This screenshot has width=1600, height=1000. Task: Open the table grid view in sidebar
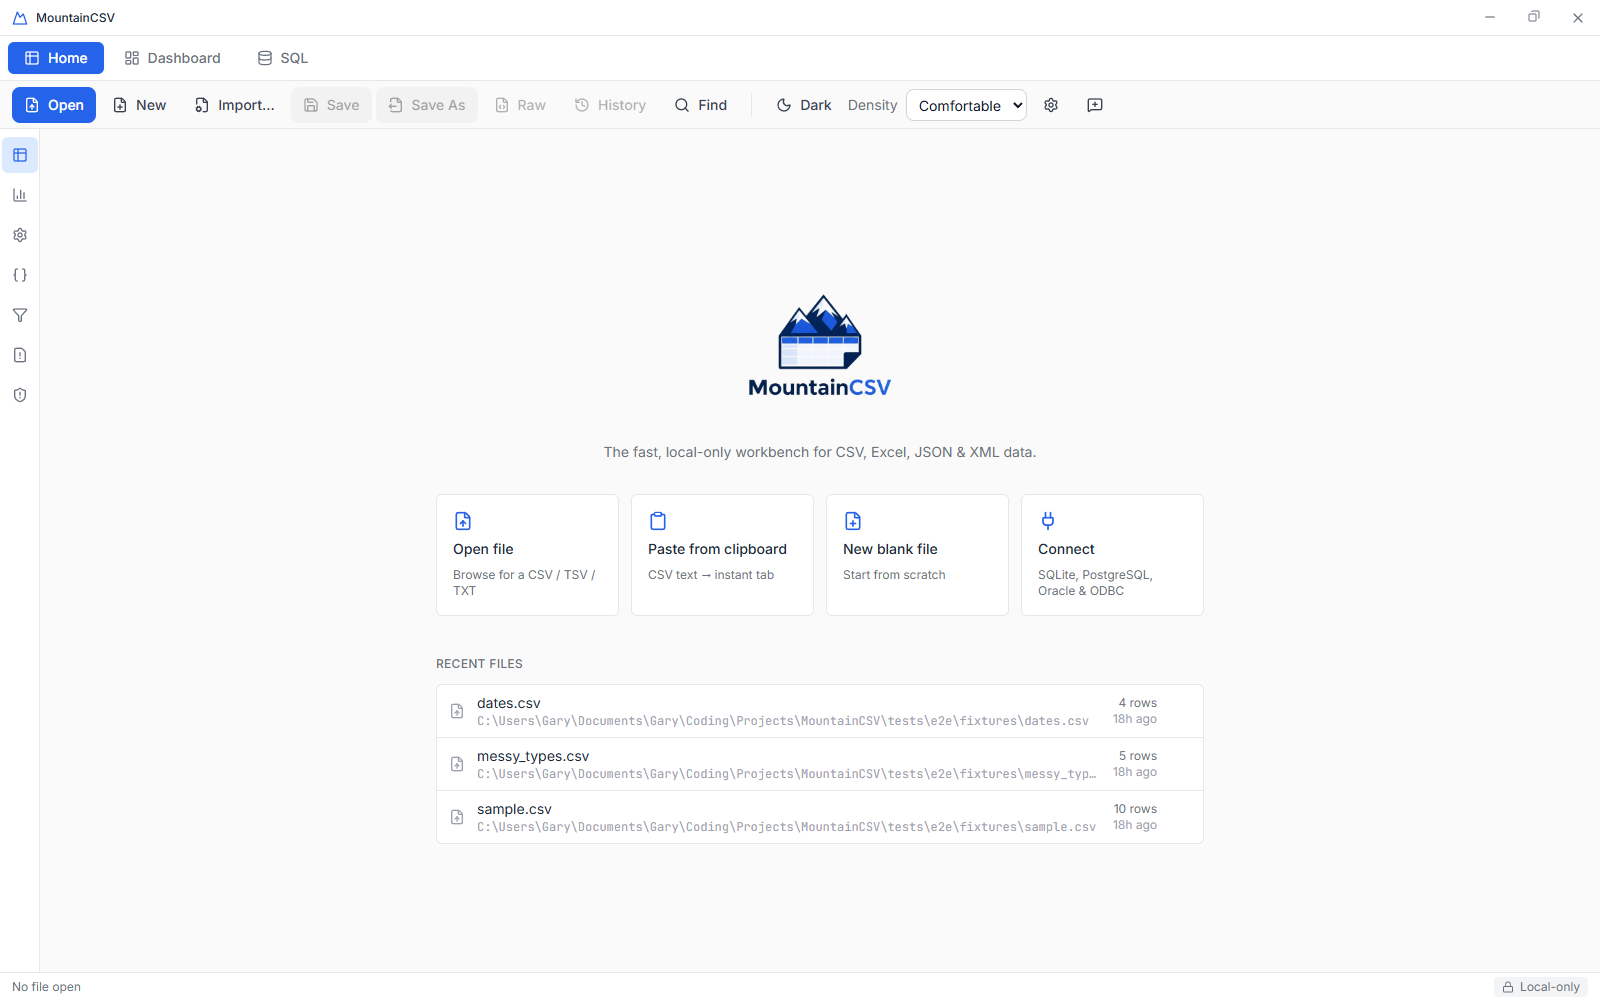(x=20, y=155)
